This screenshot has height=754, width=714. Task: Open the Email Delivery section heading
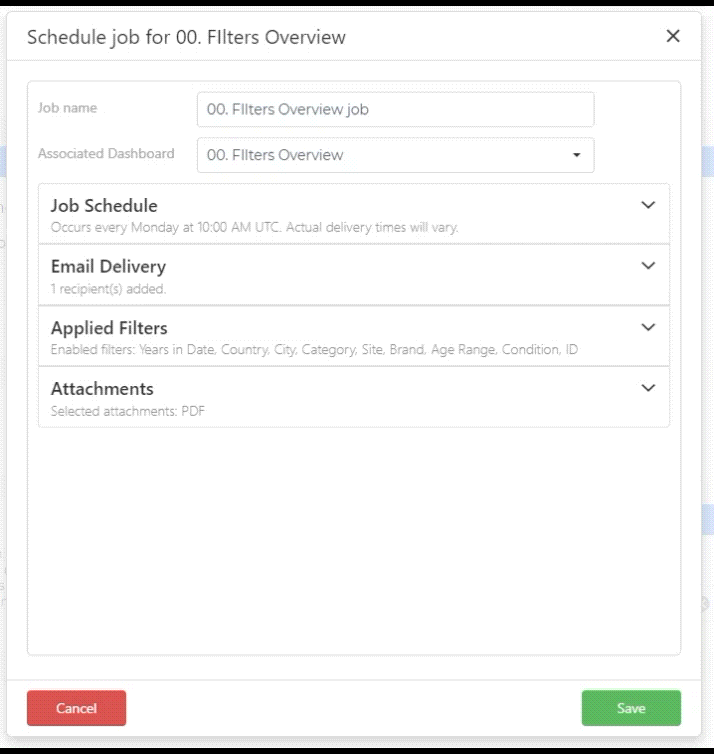(x=108, y=266)
